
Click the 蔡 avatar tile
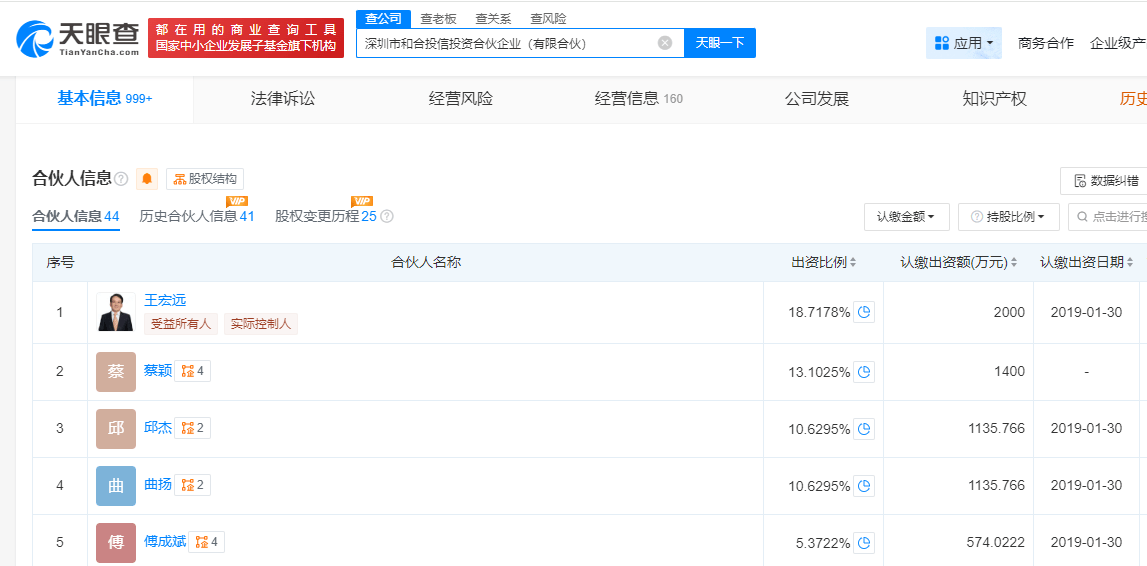click(x=116, y=371)
